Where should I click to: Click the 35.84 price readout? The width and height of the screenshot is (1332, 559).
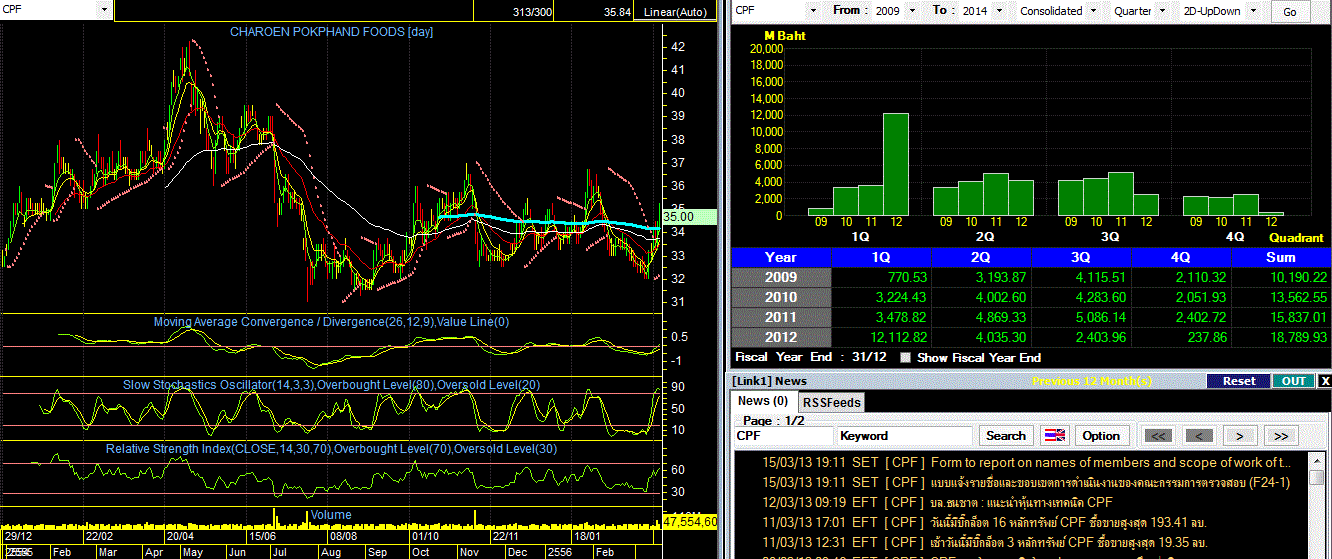pos(617,12)
